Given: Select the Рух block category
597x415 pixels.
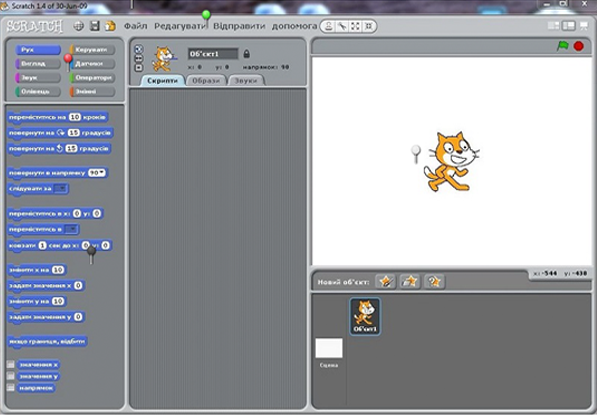Looking at the screenshot, I should (x=38, y=50).
